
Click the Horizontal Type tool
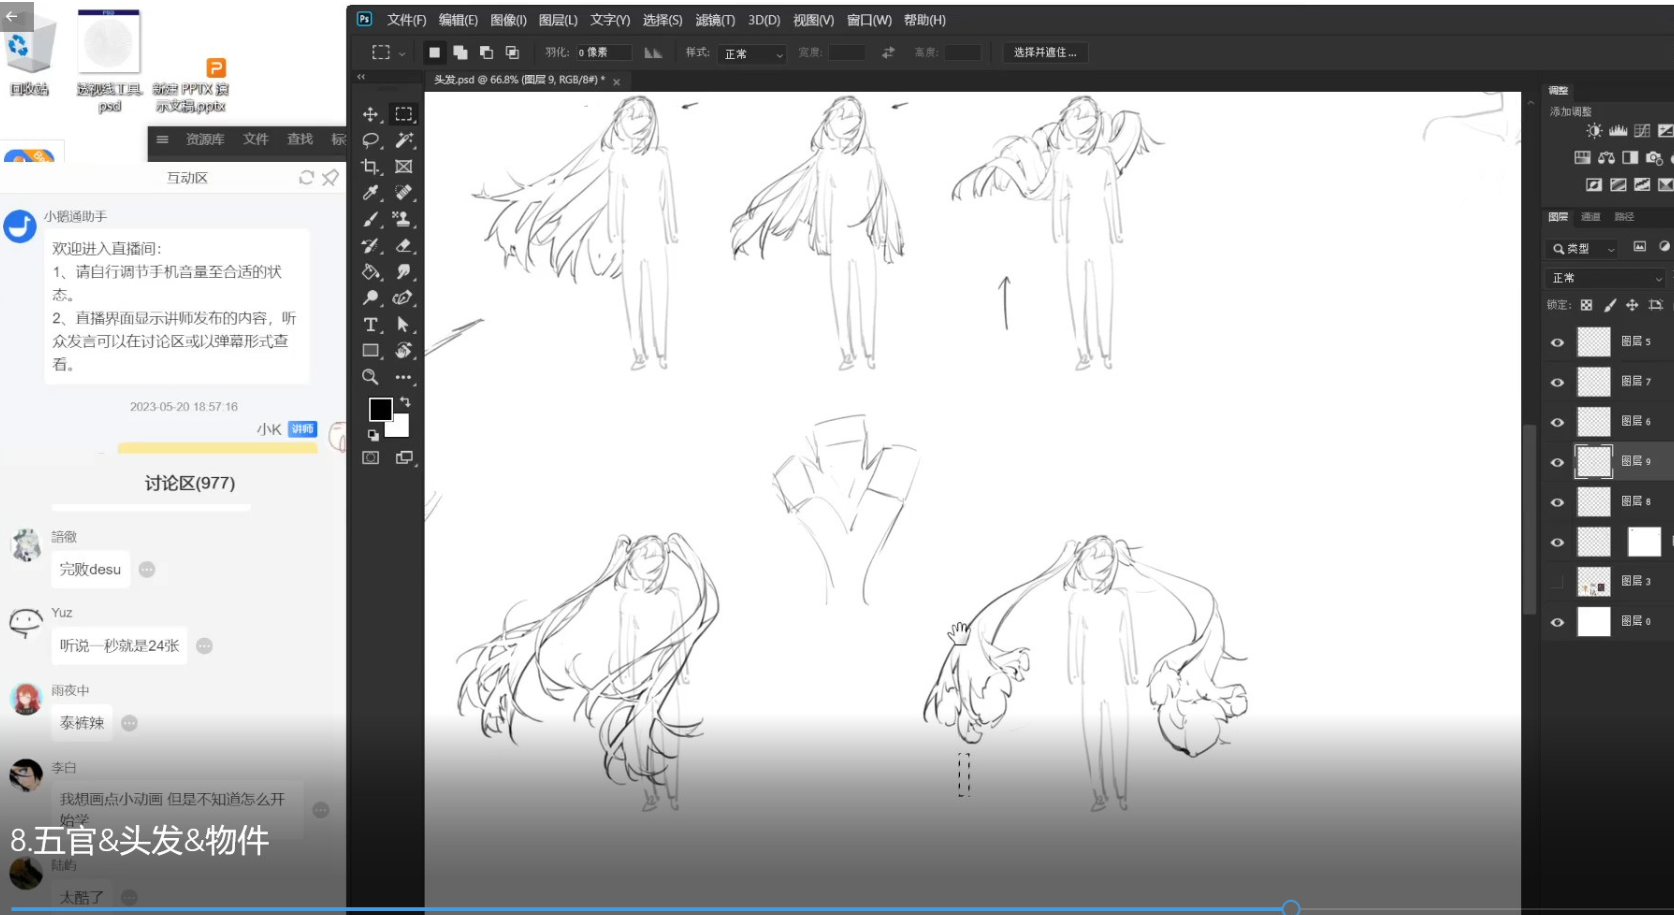pos(370,324)
